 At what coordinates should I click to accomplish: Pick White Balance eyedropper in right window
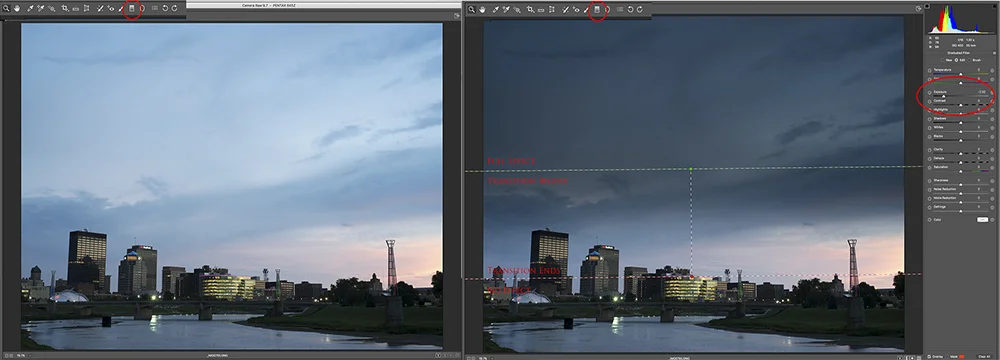(496, 10)
